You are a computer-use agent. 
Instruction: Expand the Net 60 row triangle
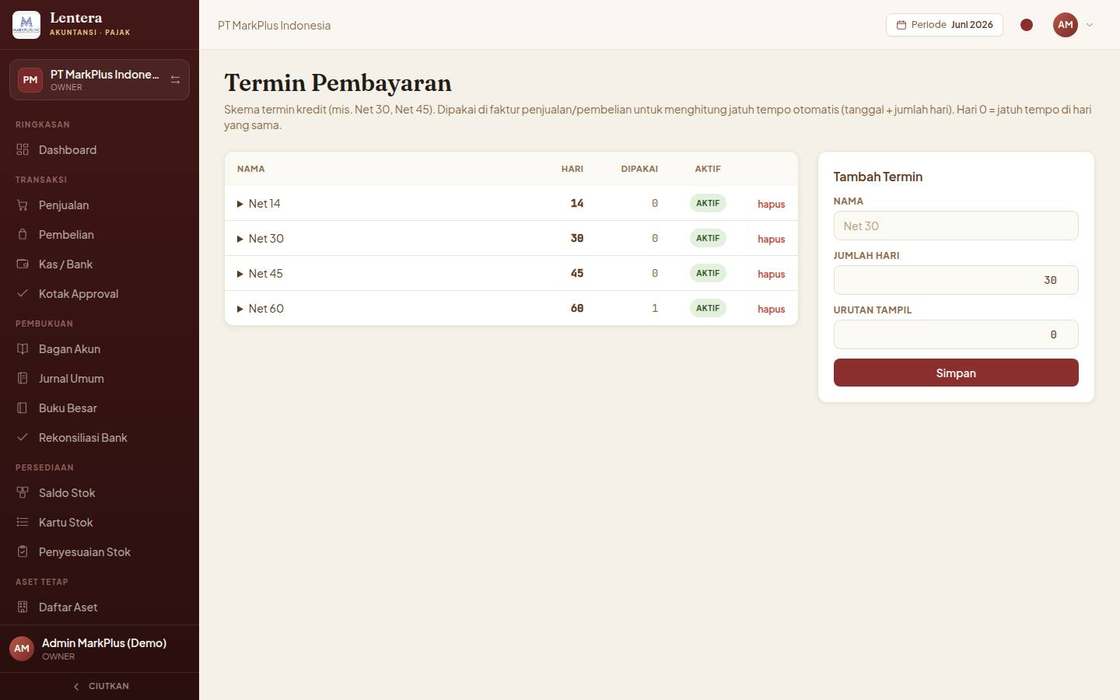(240, 309)
